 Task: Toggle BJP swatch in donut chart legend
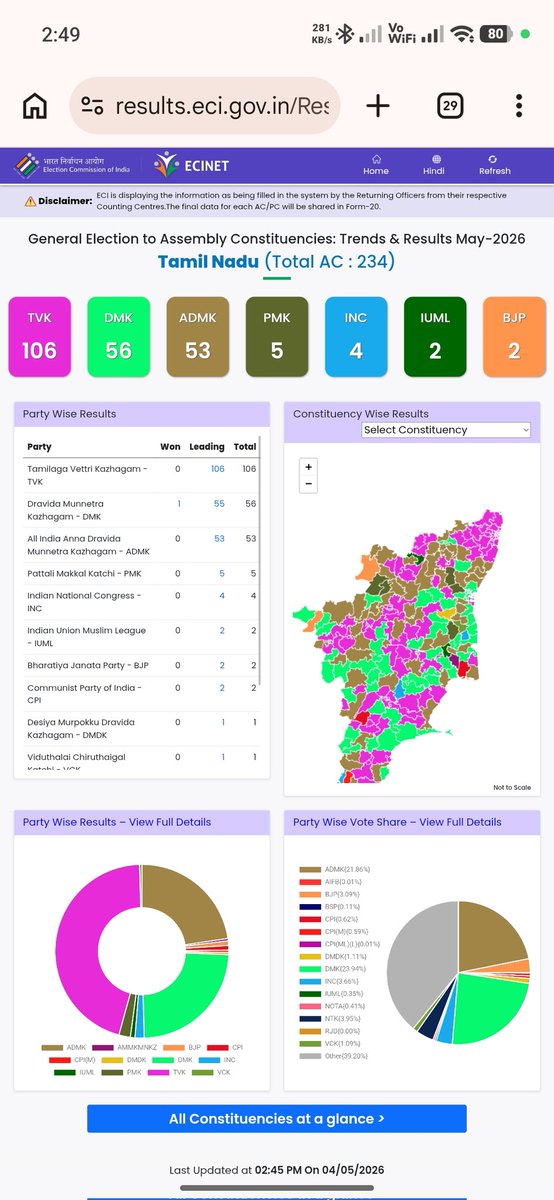point(173,1047)
